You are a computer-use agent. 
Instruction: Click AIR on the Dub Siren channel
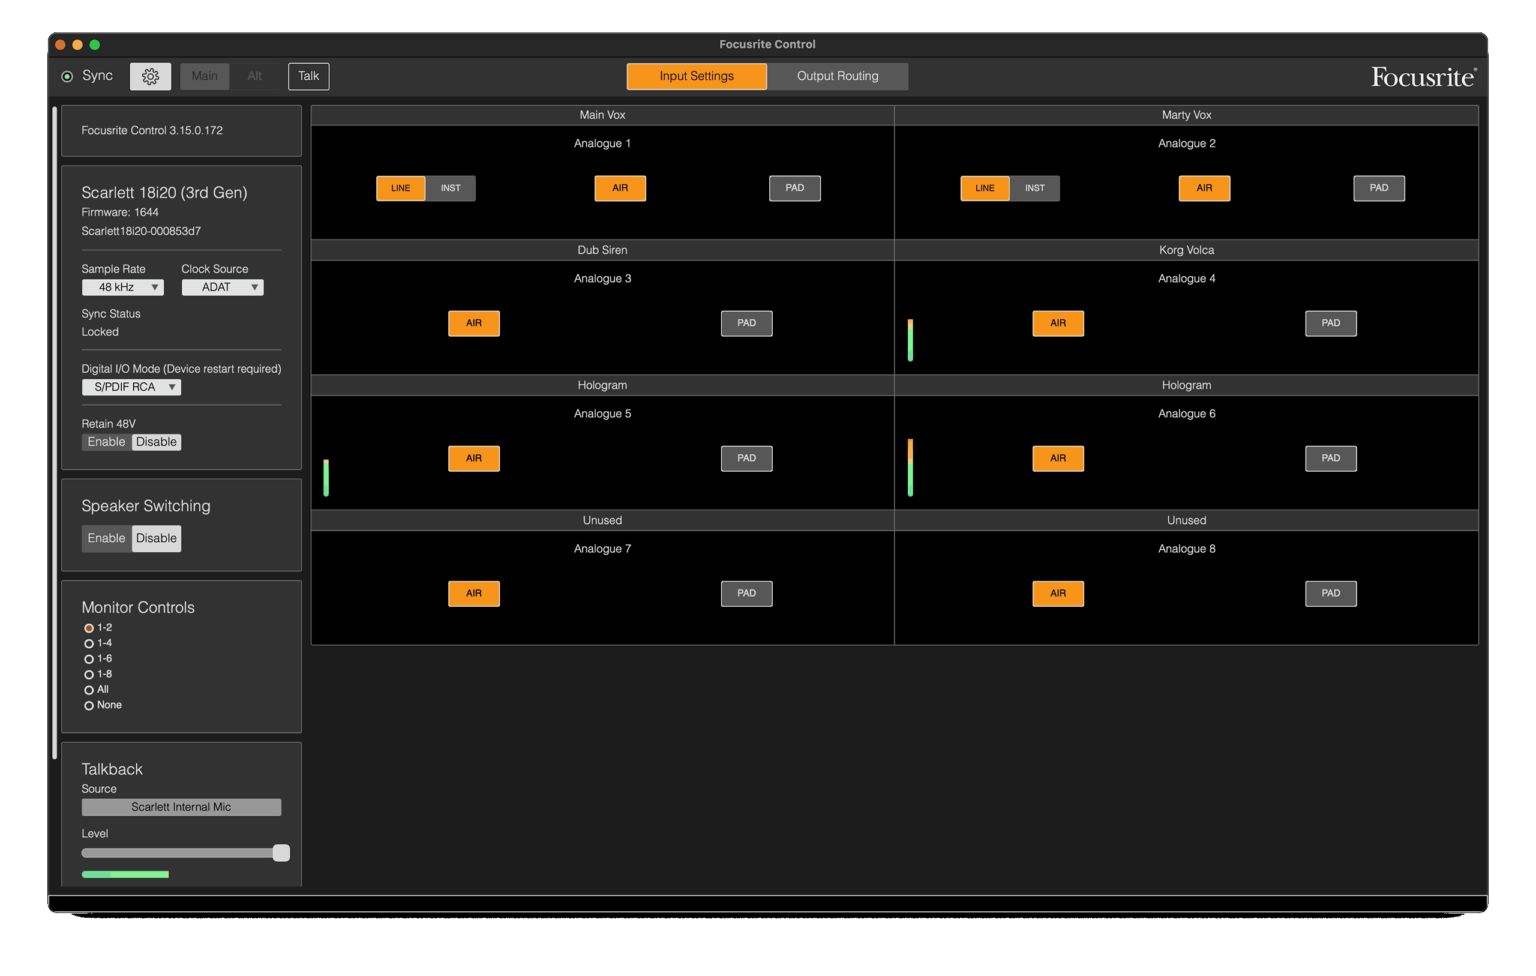(473, 323)
